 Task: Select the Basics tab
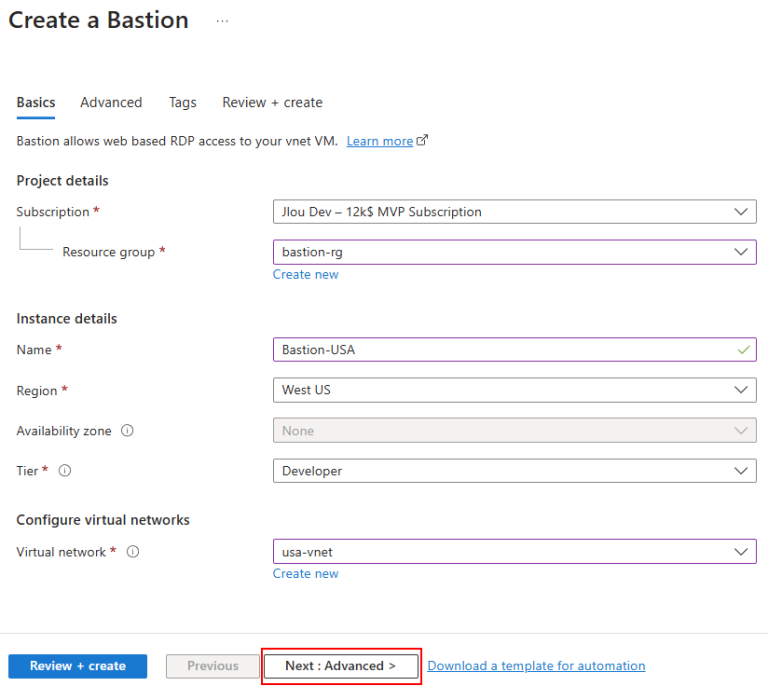click(36, 102)
